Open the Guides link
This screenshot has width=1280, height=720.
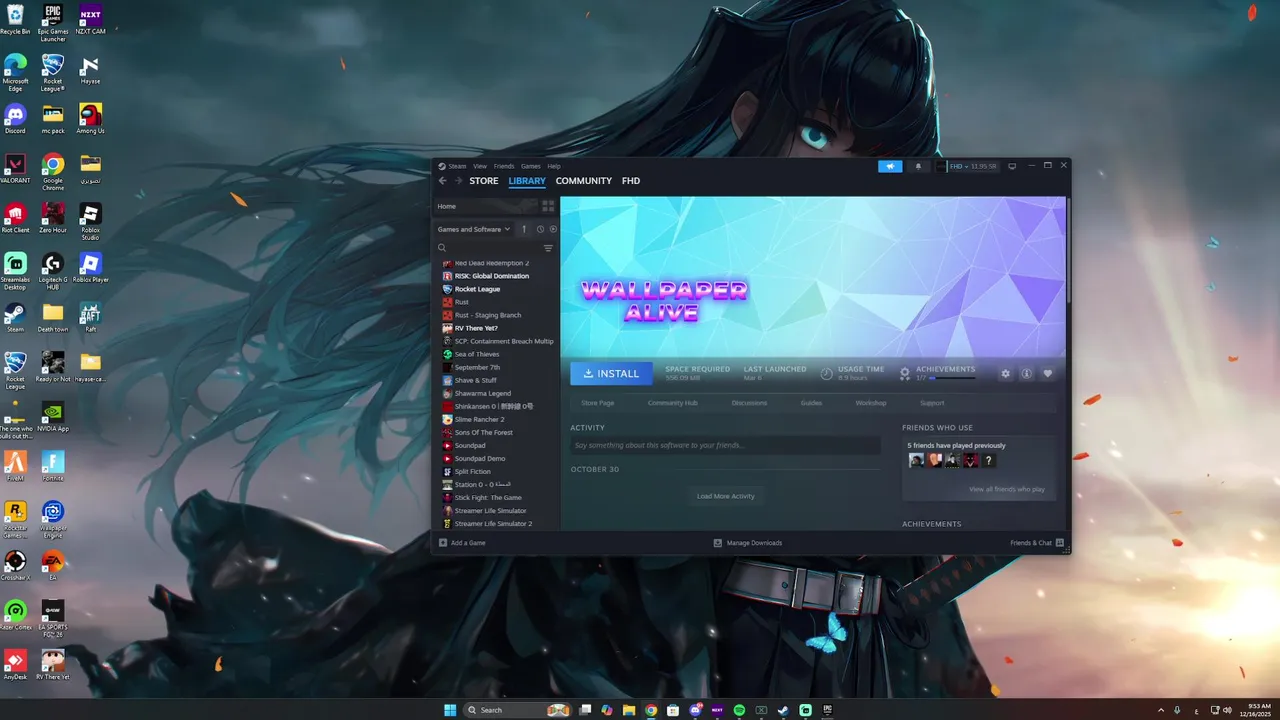click(x=811, y=403)
